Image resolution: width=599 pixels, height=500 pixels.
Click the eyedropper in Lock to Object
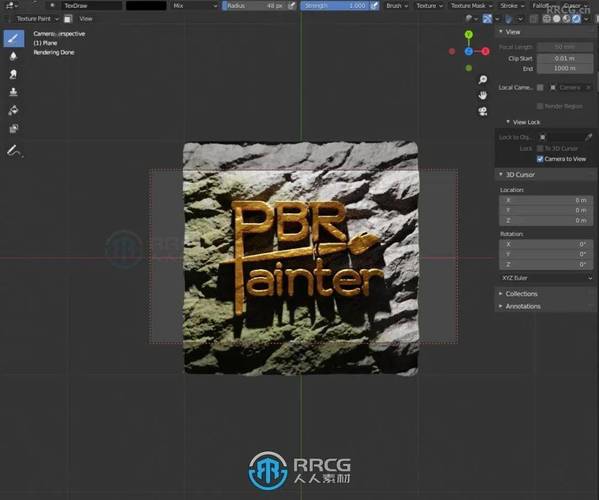[x=589, y=137]
